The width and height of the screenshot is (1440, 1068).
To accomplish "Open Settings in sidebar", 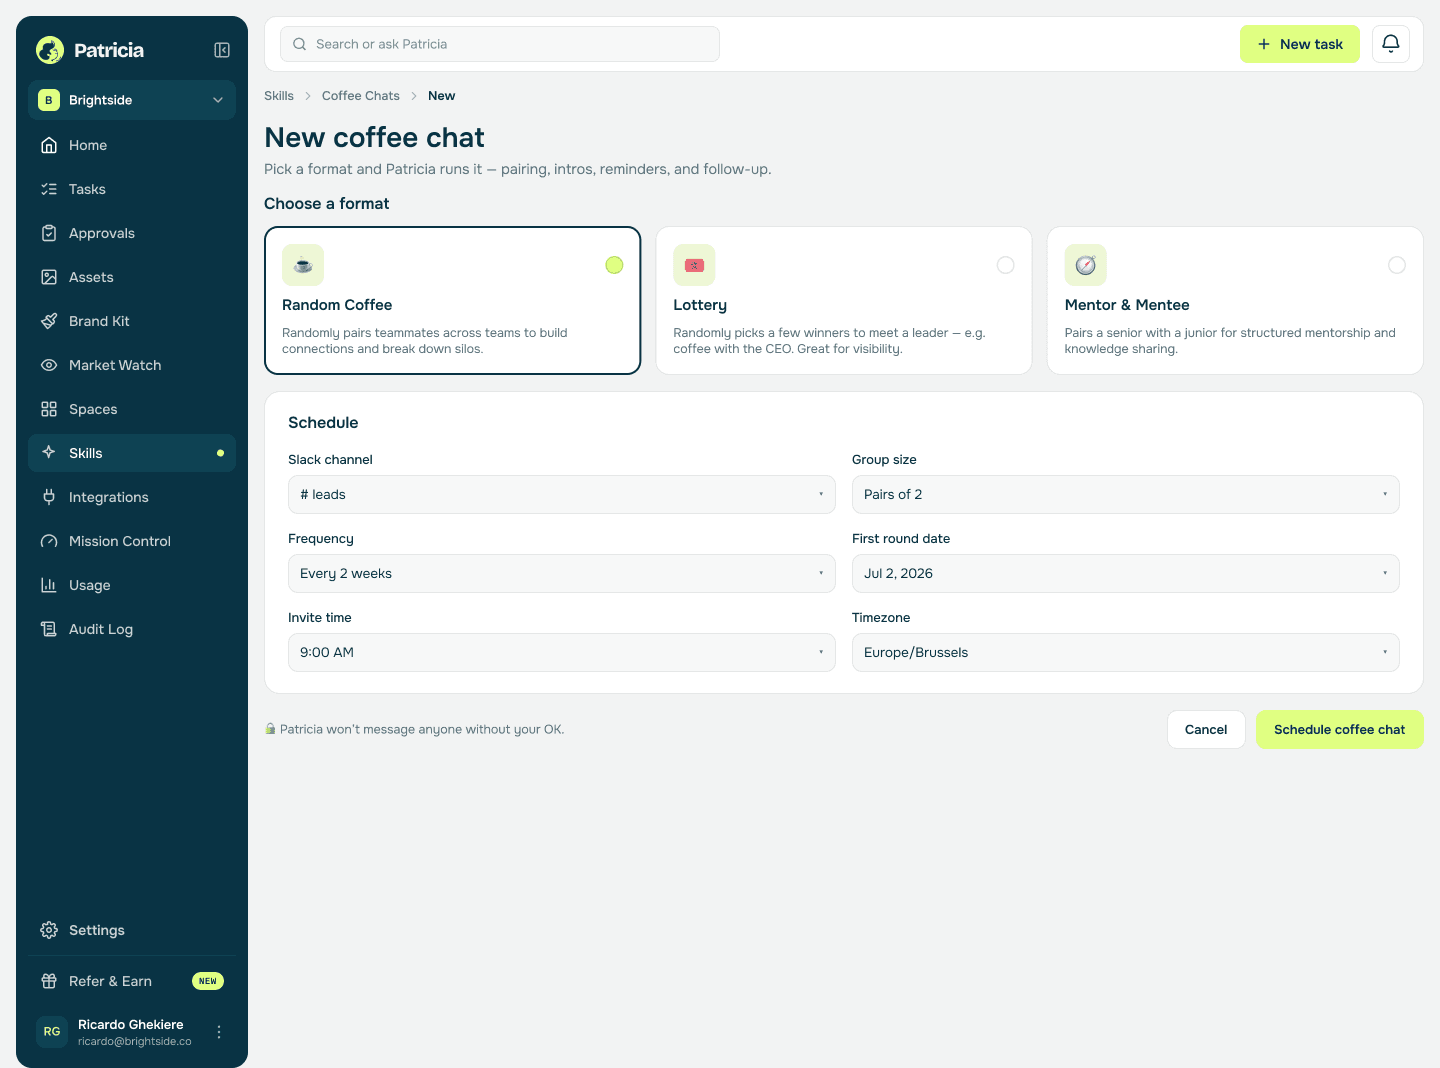I will click(x=132, y=930).
